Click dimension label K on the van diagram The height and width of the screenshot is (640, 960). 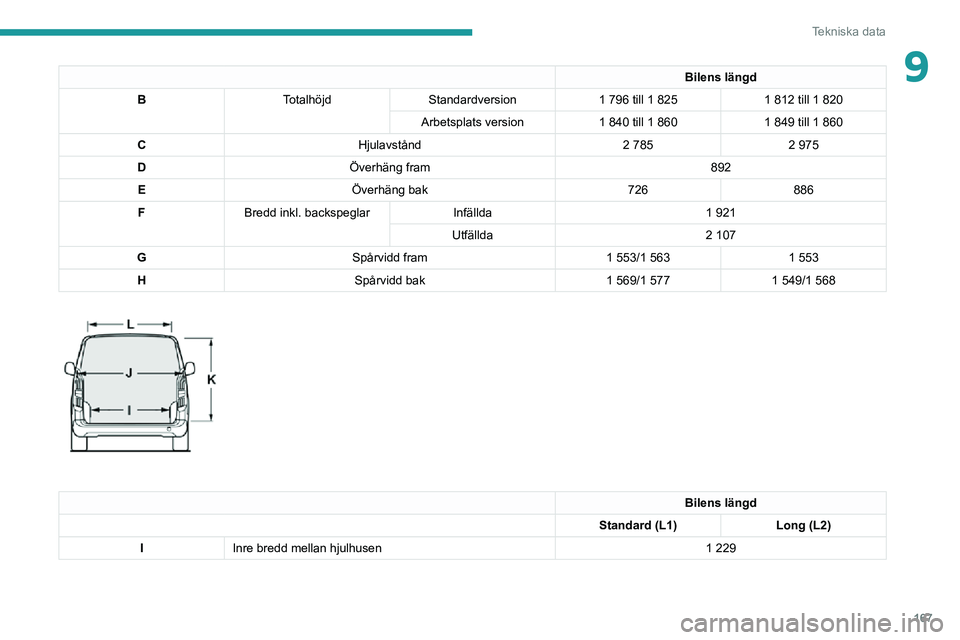coord(211,380)
